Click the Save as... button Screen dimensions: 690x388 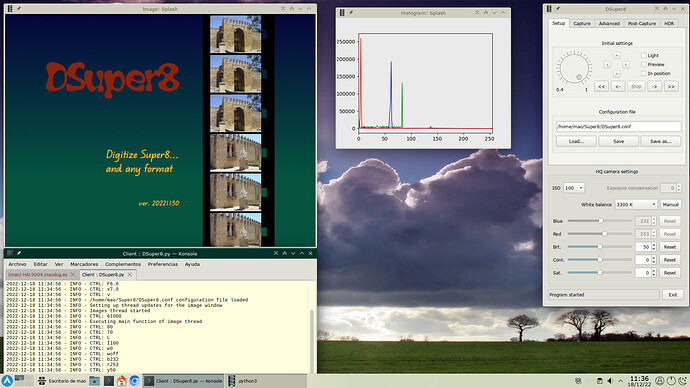(661, 141)
